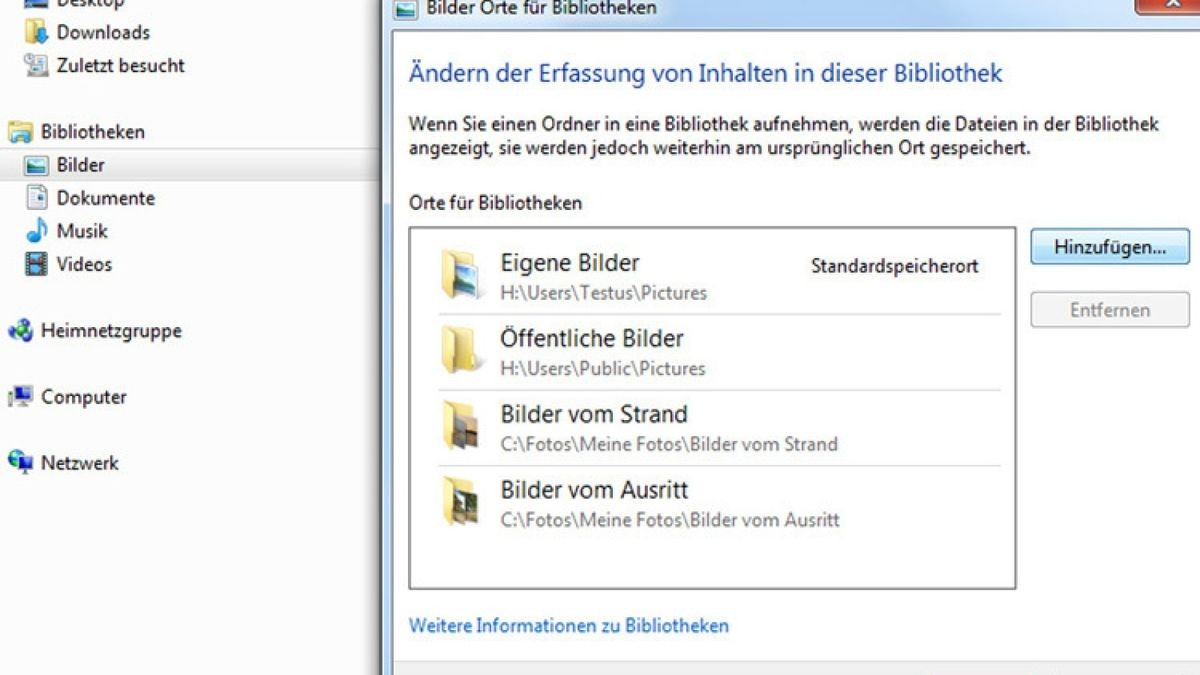
Task: Click the disabled Entfernen button
Action: 1109,310
